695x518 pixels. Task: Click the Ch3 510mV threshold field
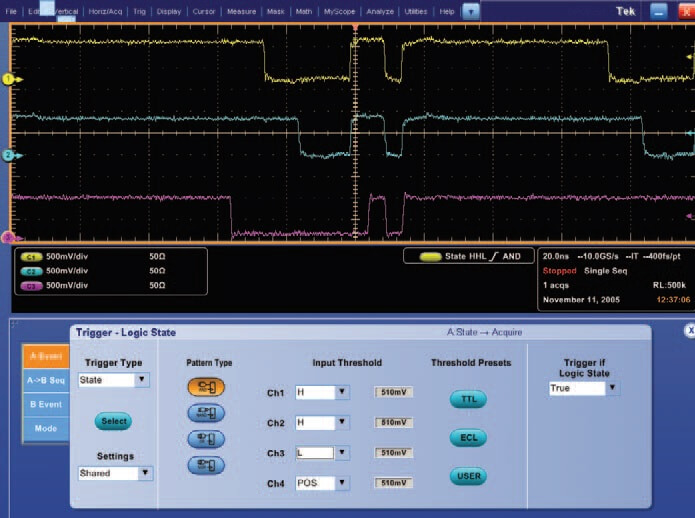(x=394, y=453)
